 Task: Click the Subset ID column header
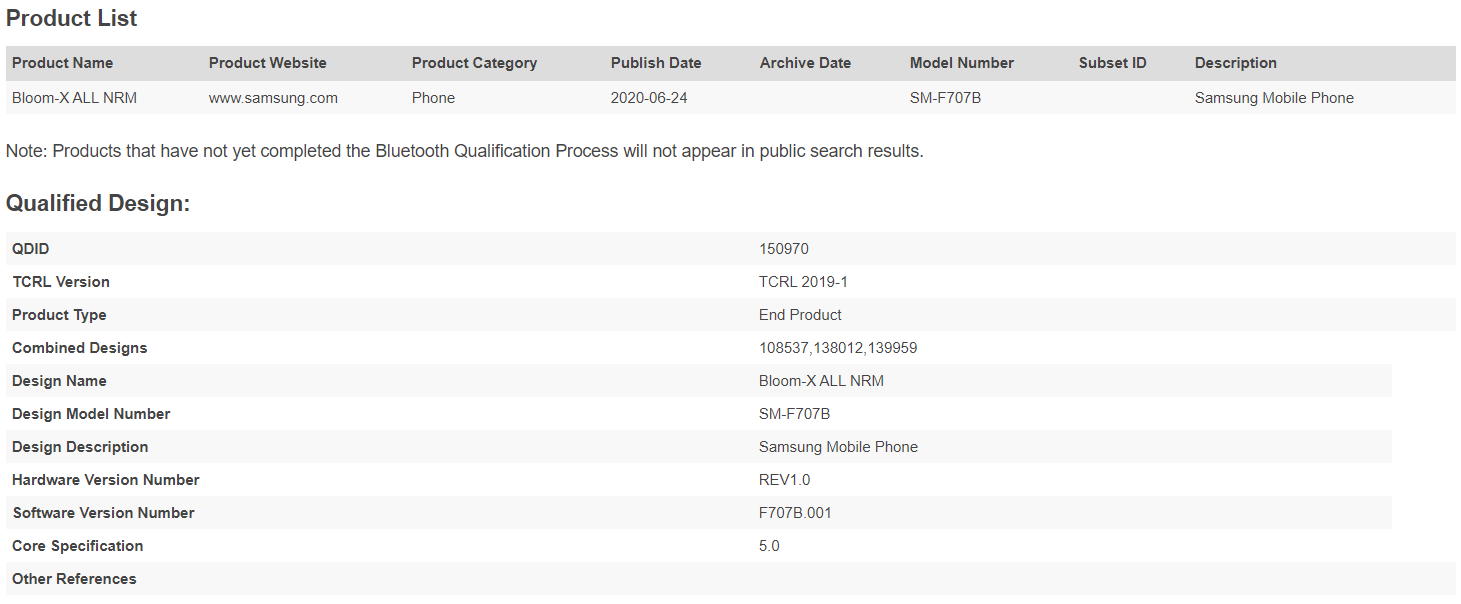pos(1112,63)
